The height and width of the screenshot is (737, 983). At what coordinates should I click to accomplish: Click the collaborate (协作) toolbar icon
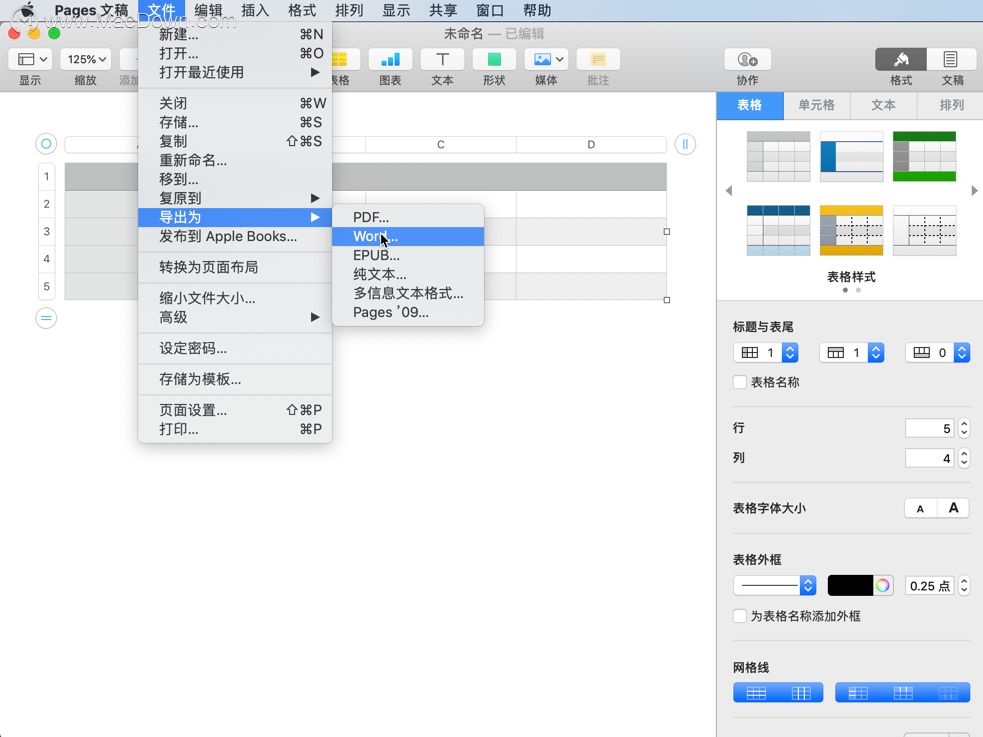(747, 60)
